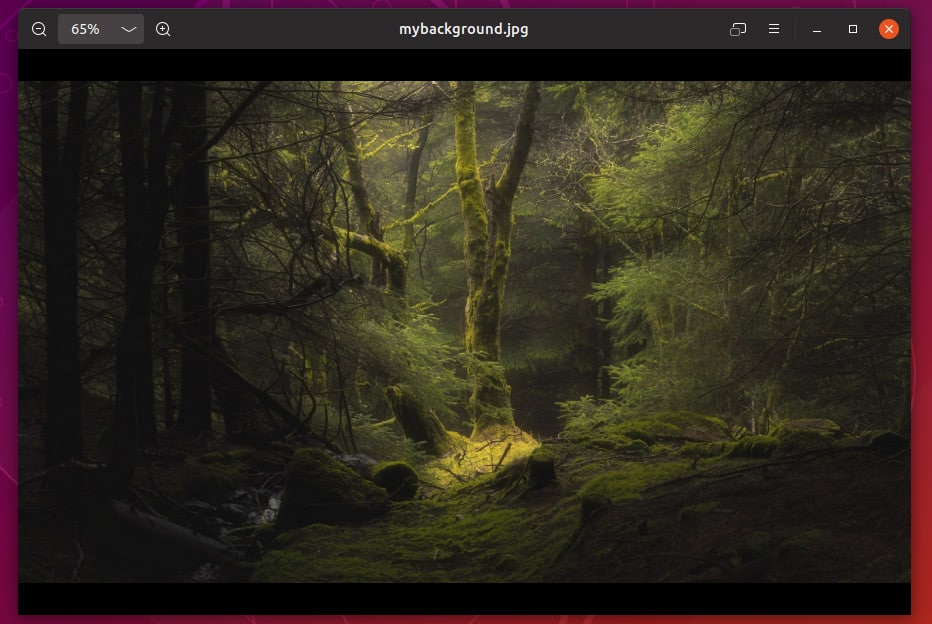Image resolution: width=932 pixels, height=624 pixels.
Task: Click the forest photograph
Action: pyautogui.click(x=466, y=330)
